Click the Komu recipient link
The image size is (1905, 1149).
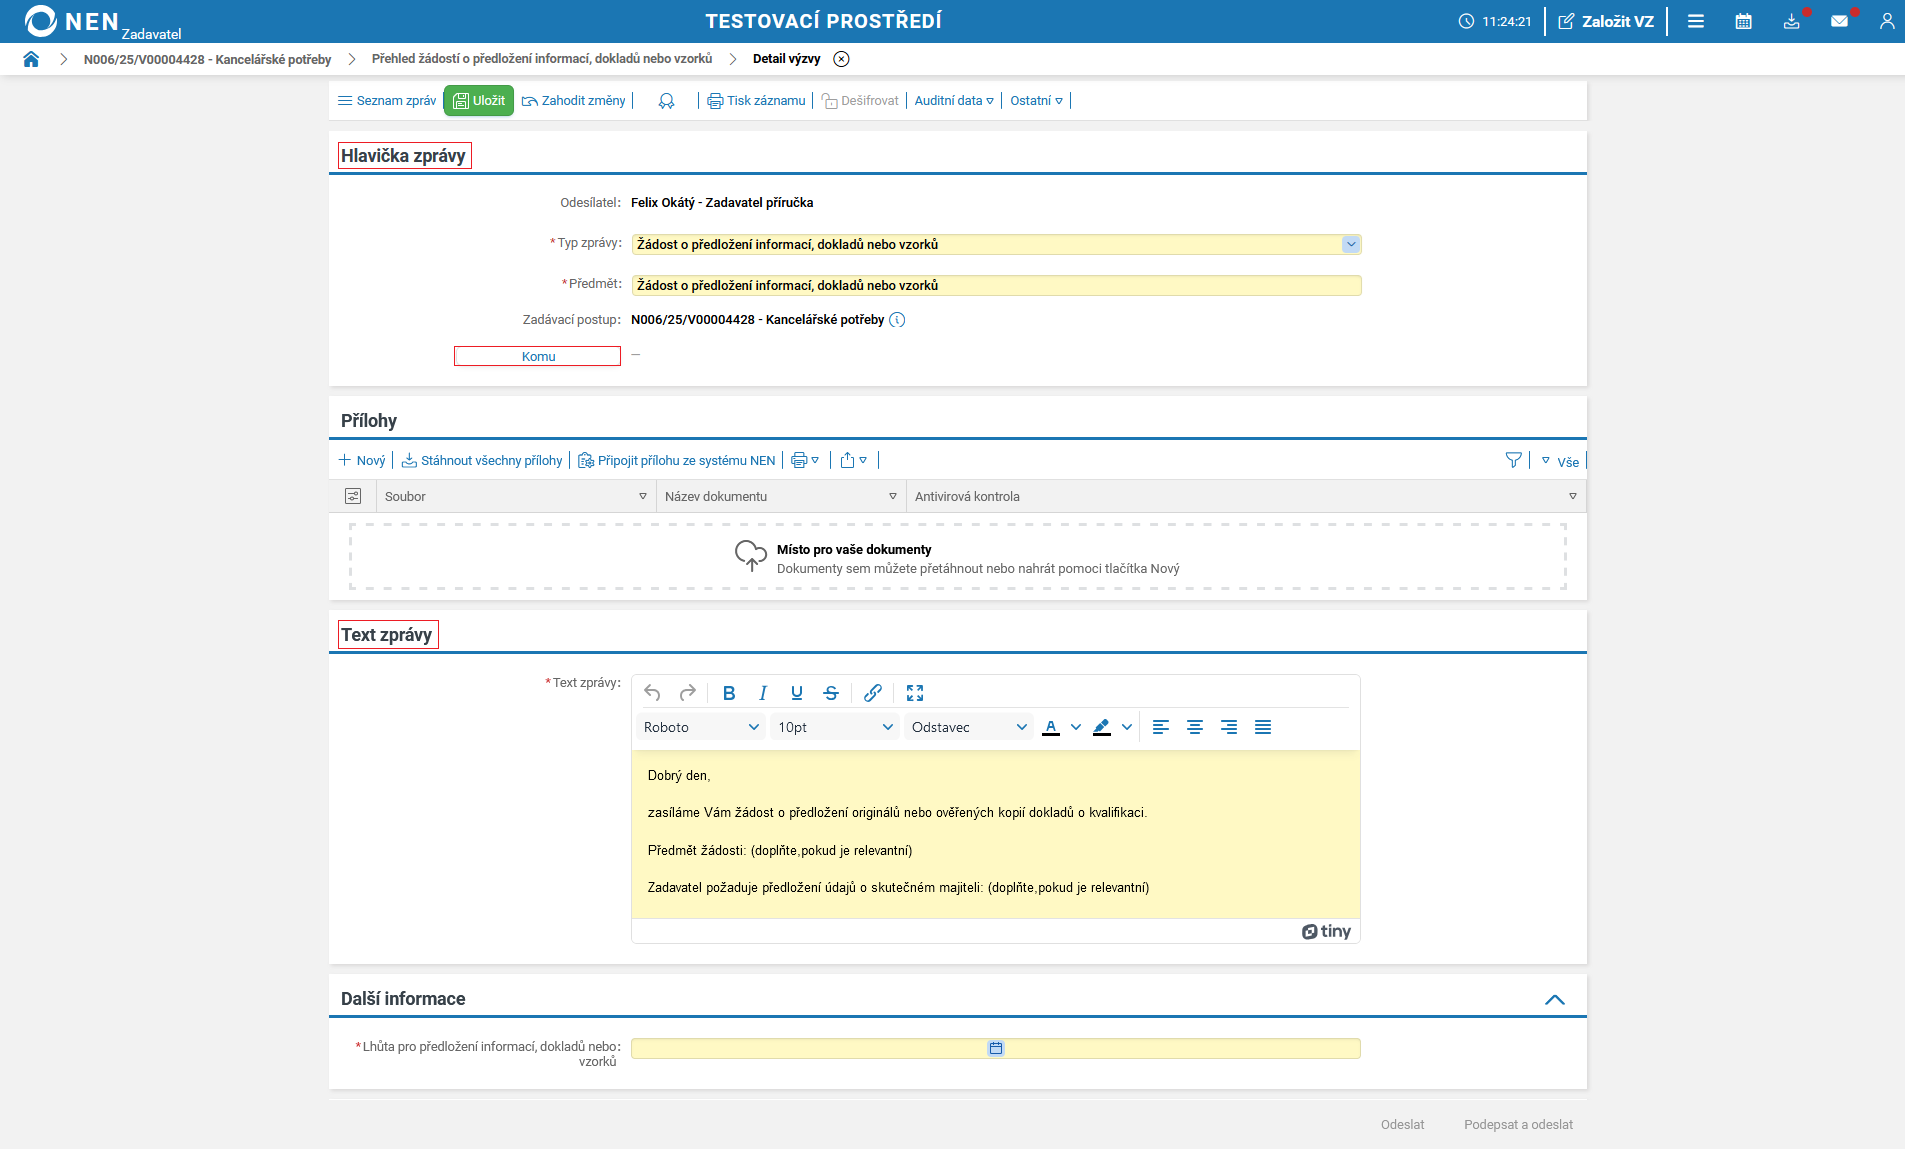(x=538, y=356)
